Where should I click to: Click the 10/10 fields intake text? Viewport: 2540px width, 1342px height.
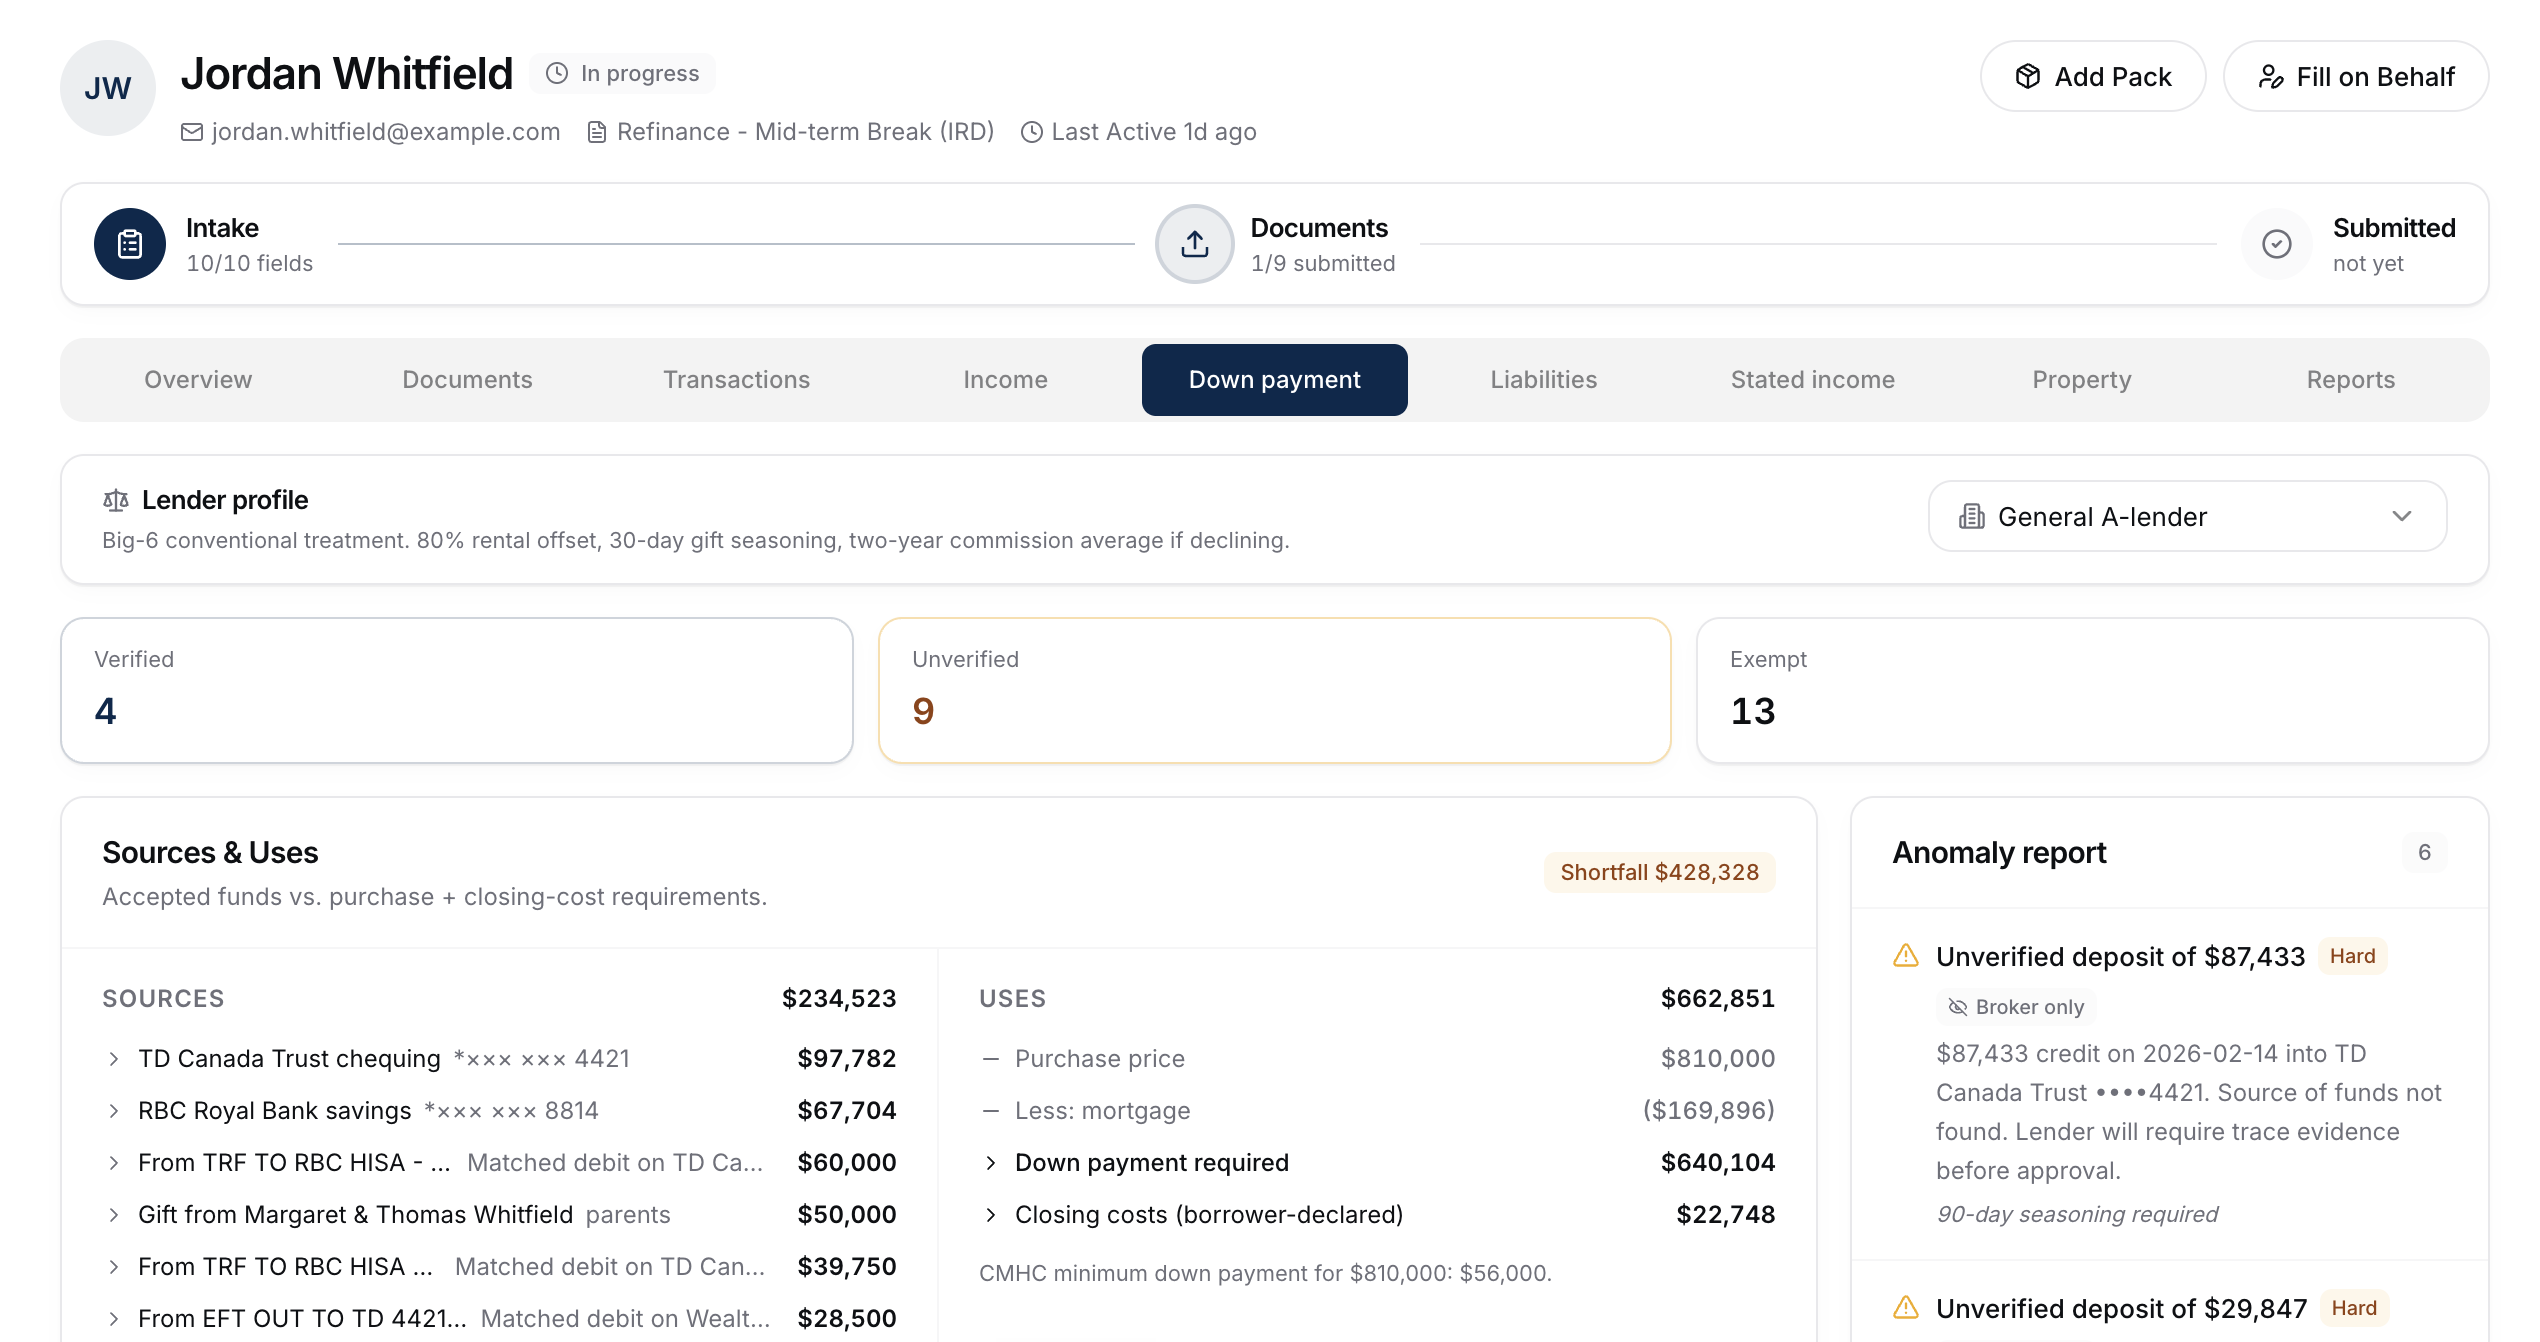pyautogui.click(x=249, y=263)
